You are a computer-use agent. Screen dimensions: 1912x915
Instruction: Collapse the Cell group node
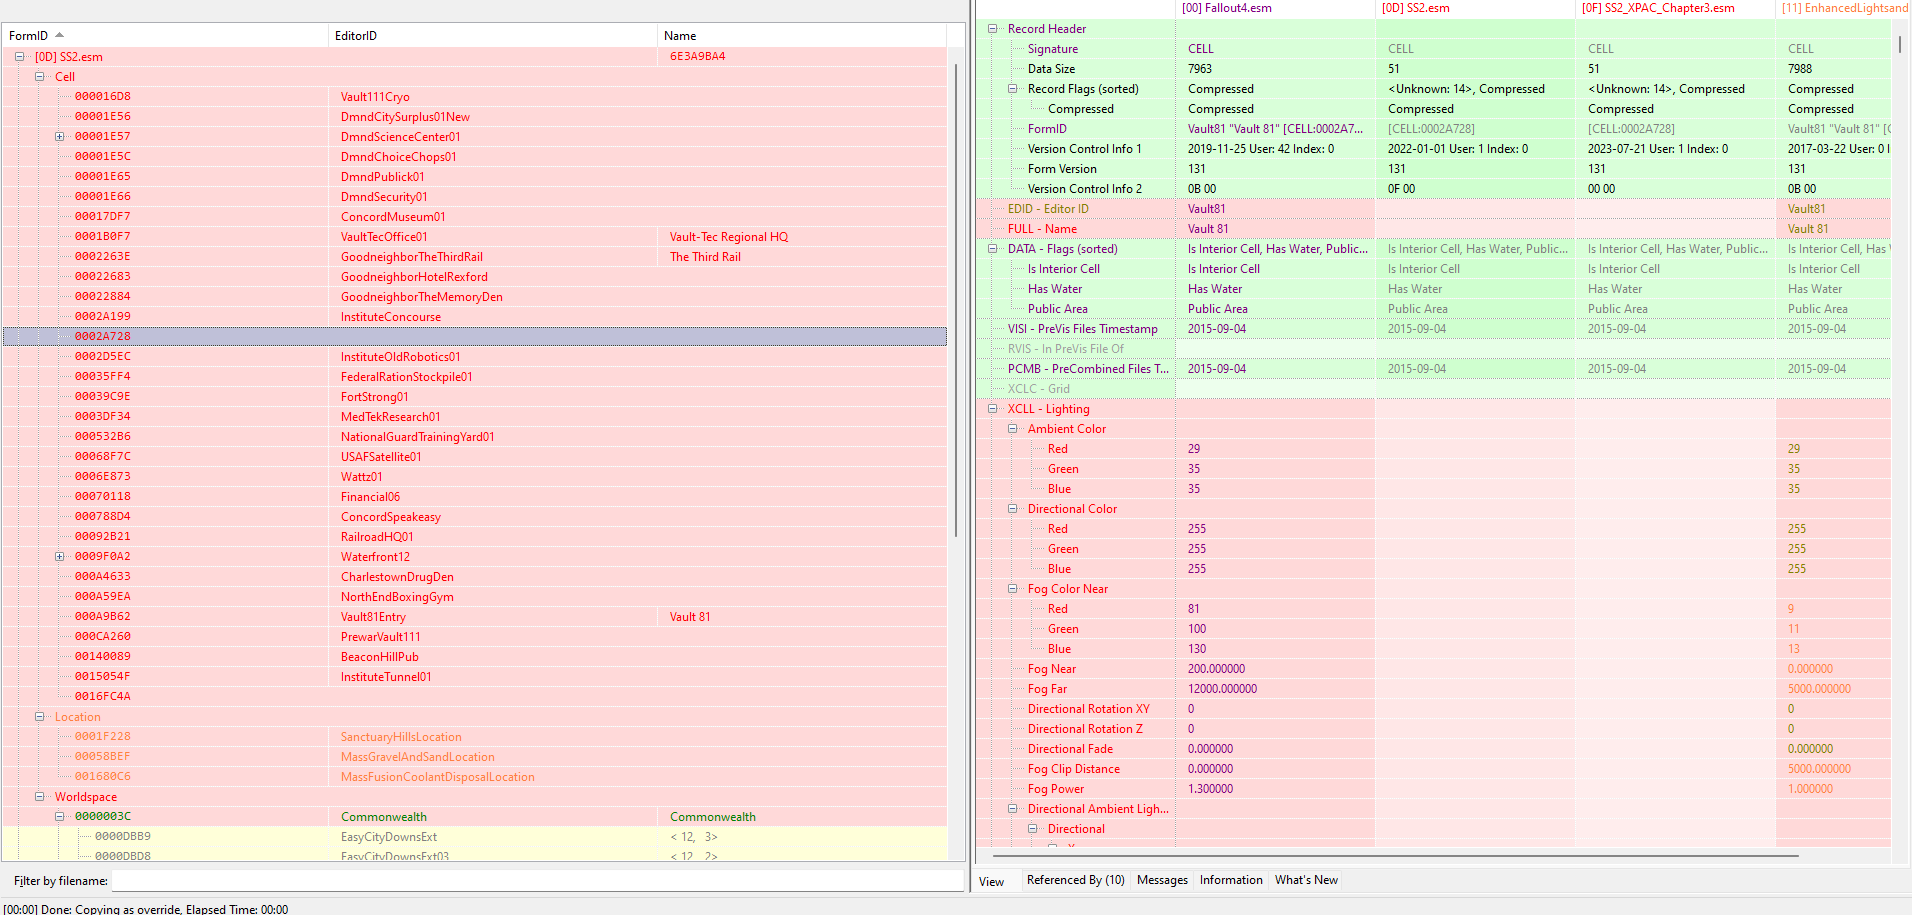[39, 77]
